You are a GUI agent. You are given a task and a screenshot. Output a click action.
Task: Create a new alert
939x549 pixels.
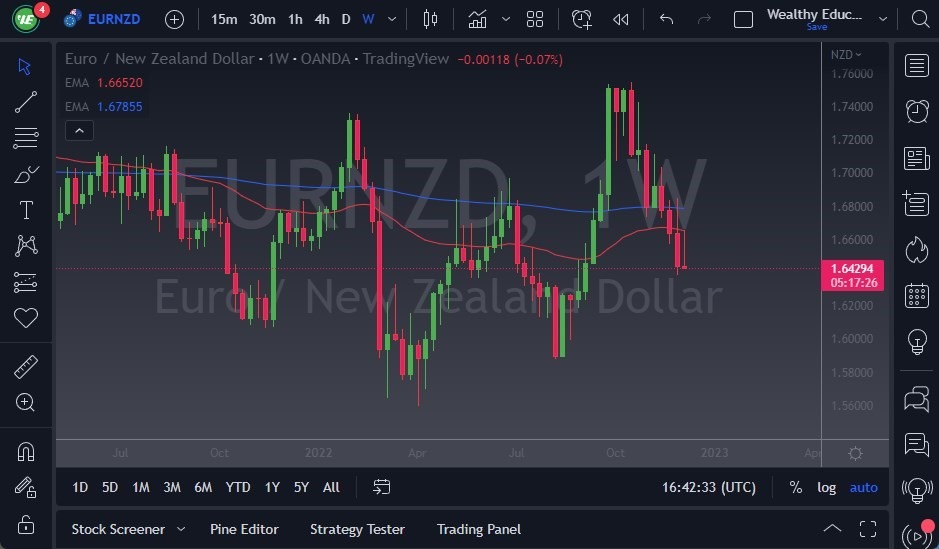click(581, 19)
